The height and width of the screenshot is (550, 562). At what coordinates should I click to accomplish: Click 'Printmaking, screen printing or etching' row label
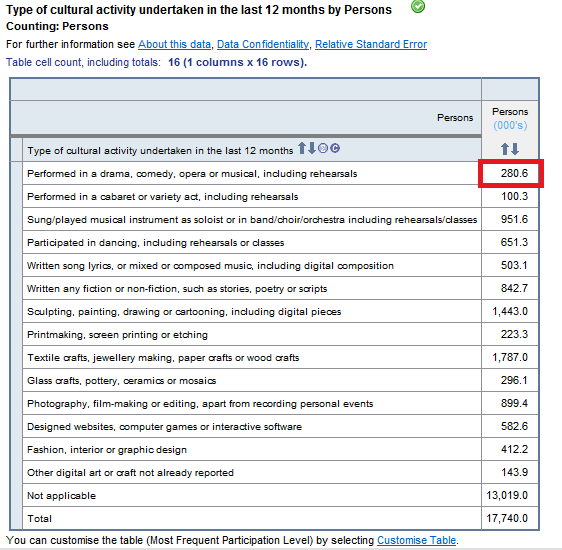point(117,335)
